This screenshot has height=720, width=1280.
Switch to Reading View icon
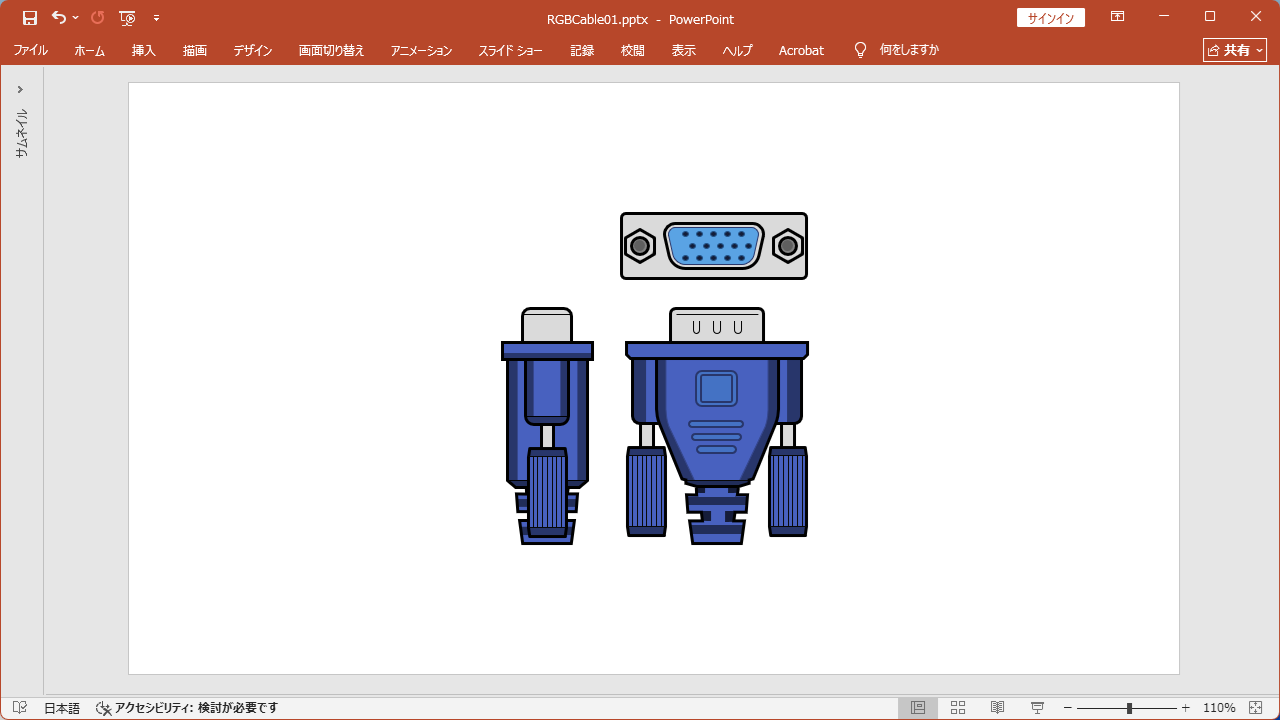pyautogui.click(x=997, y=708)
